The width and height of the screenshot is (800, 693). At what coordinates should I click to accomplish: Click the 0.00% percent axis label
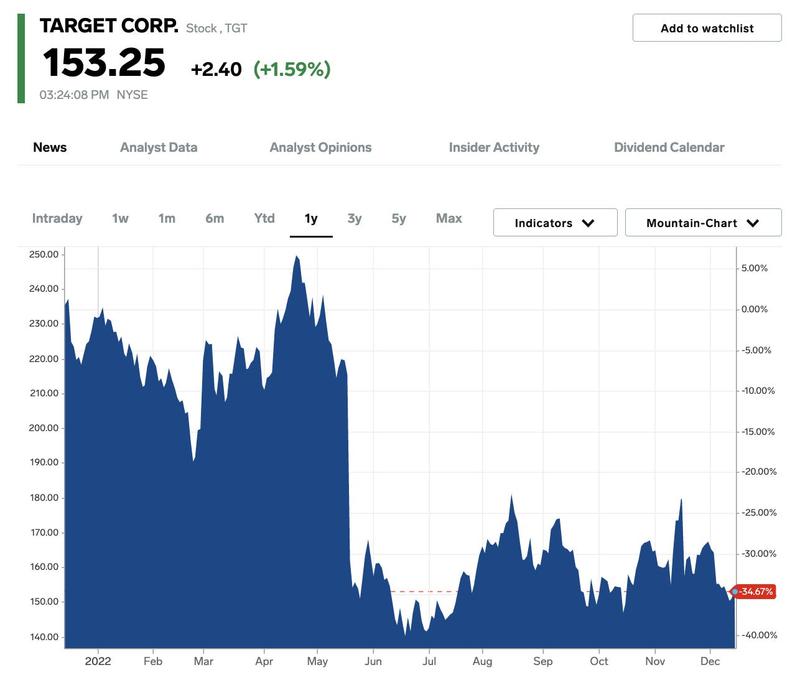(x=755, y=309)
